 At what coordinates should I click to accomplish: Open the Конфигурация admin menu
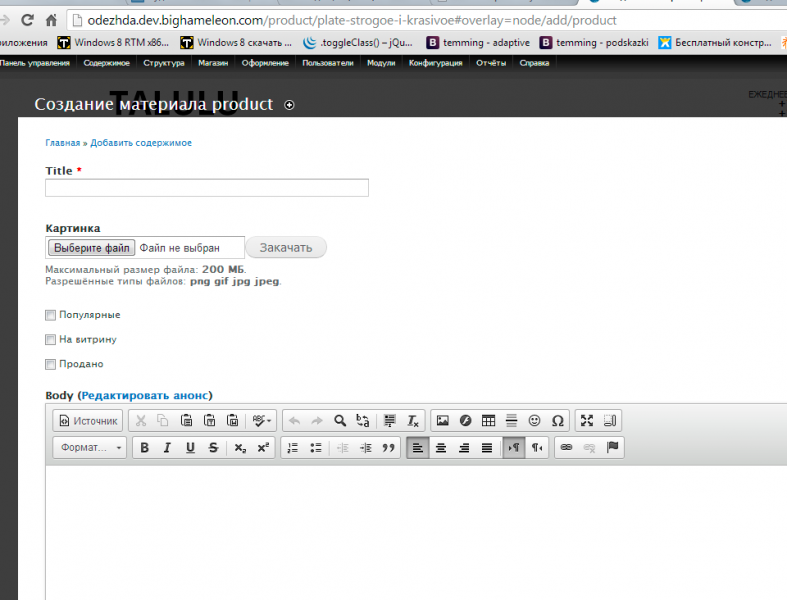[x=435, y=63]
